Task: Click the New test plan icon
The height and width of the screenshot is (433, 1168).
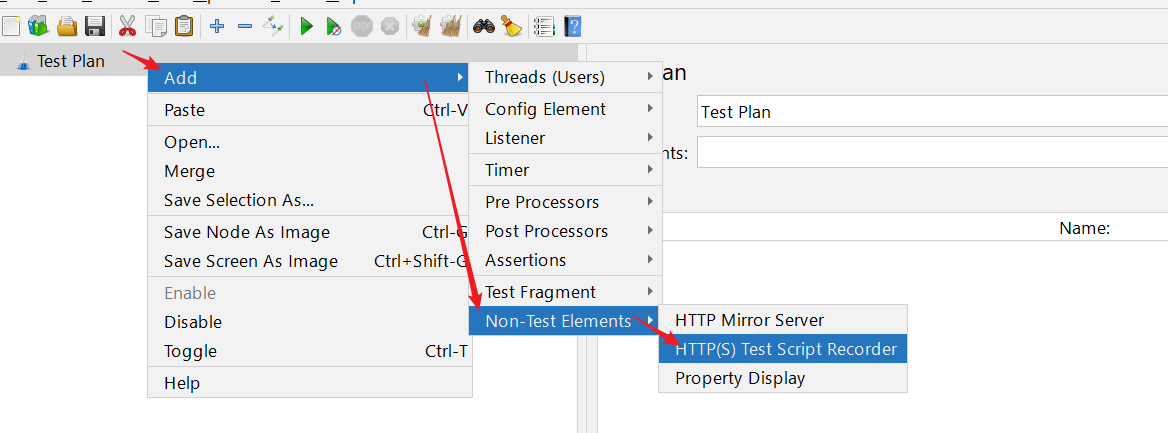Action: tap(11, 26)
